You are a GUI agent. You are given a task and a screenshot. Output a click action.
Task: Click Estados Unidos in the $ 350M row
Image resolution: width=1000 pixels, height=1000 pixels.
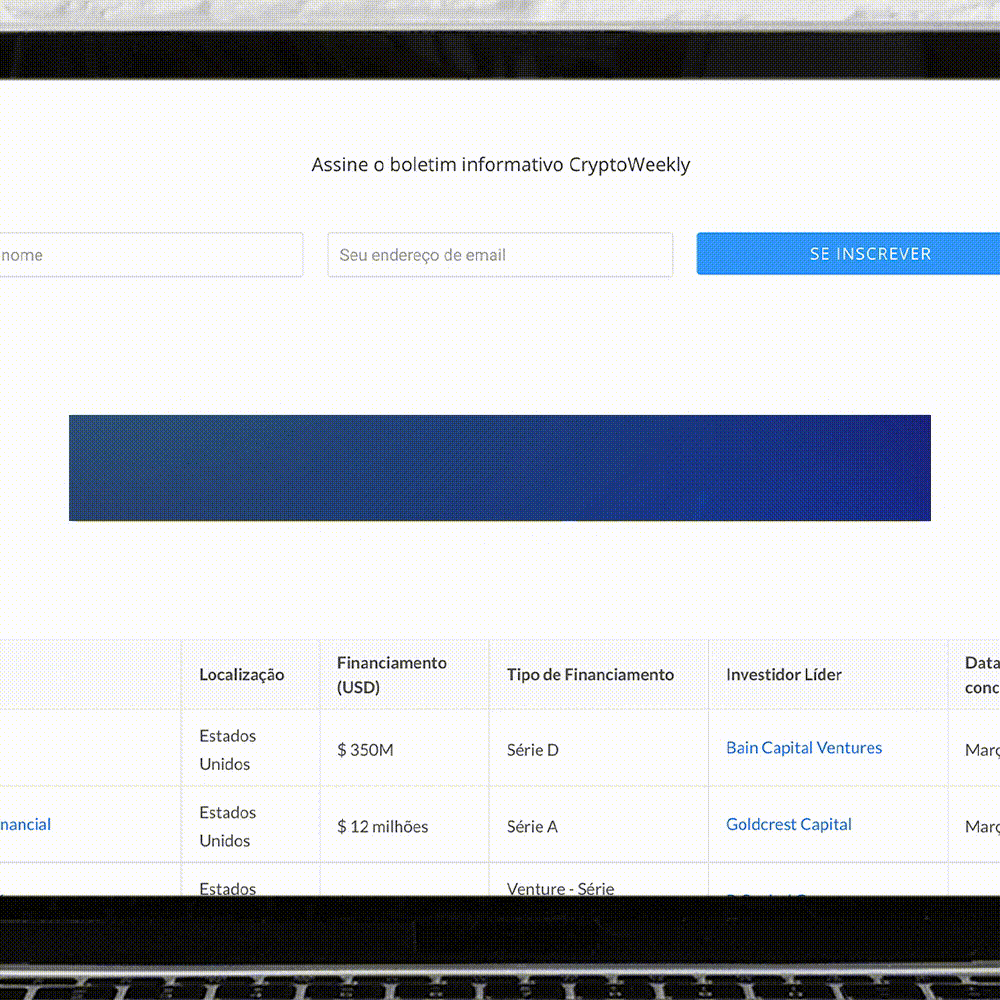[x=227, y=750]
